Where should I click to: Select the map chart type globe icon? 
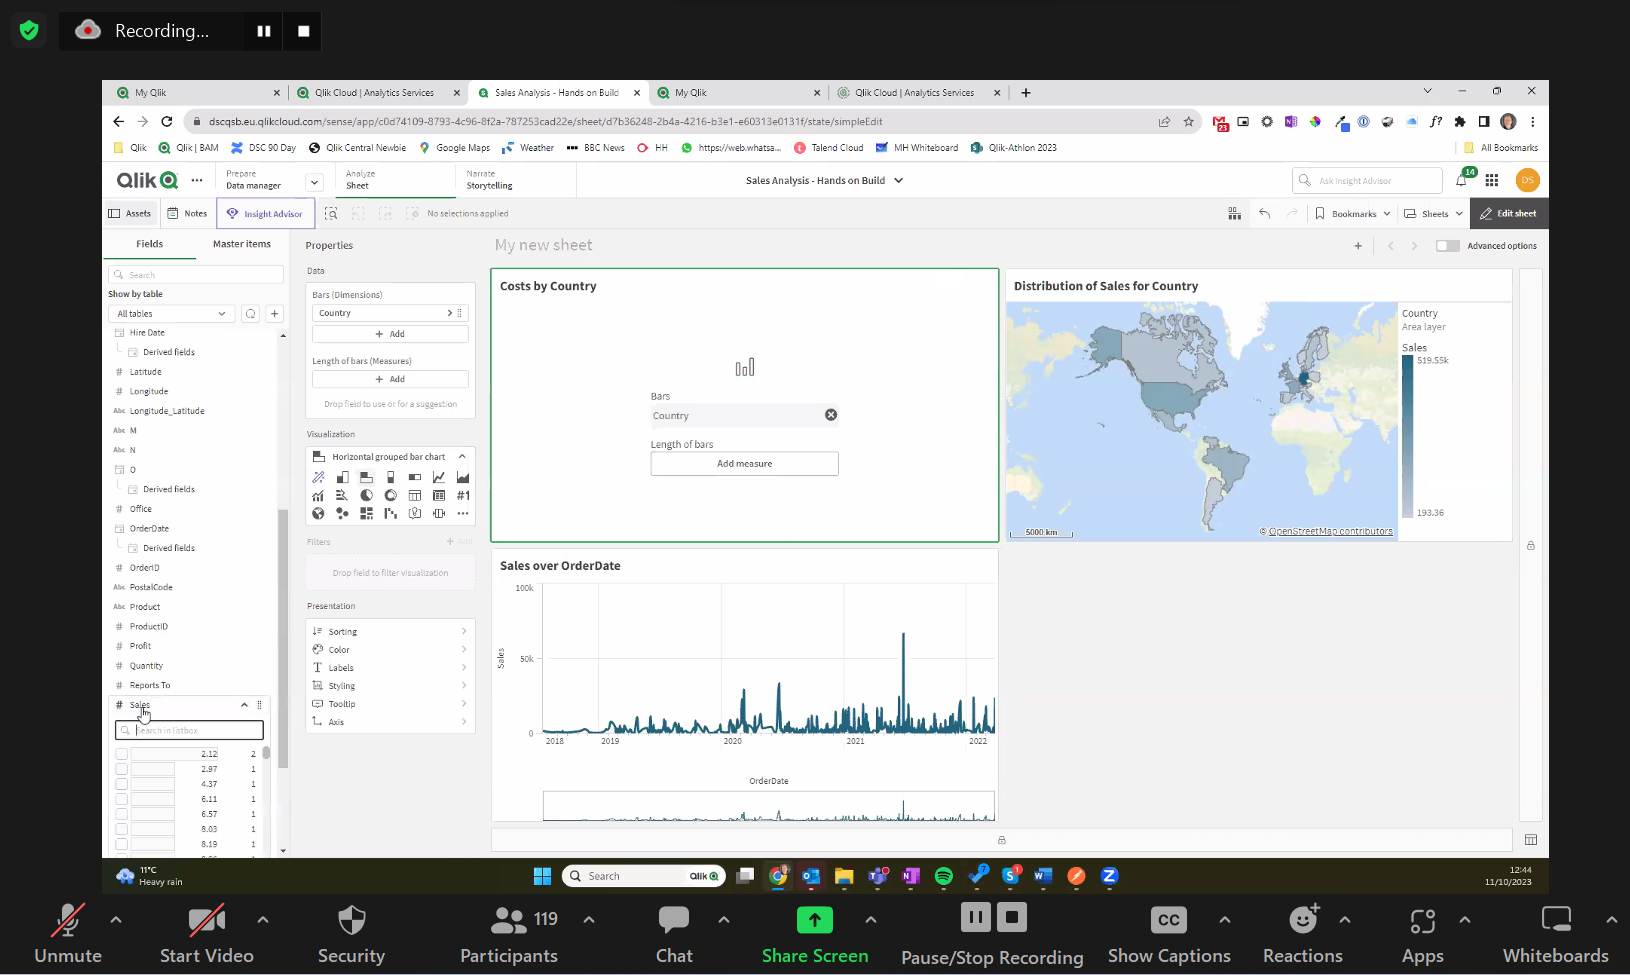(318, 513)
